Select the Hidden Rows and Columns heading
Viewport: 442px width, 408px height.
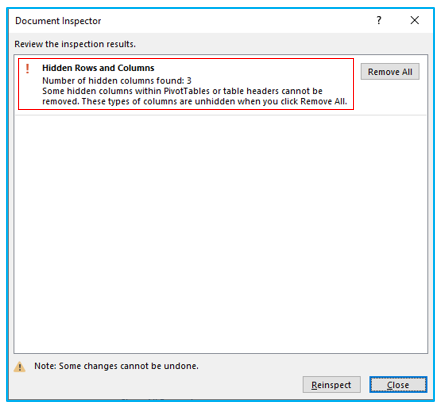pos(98,68)
